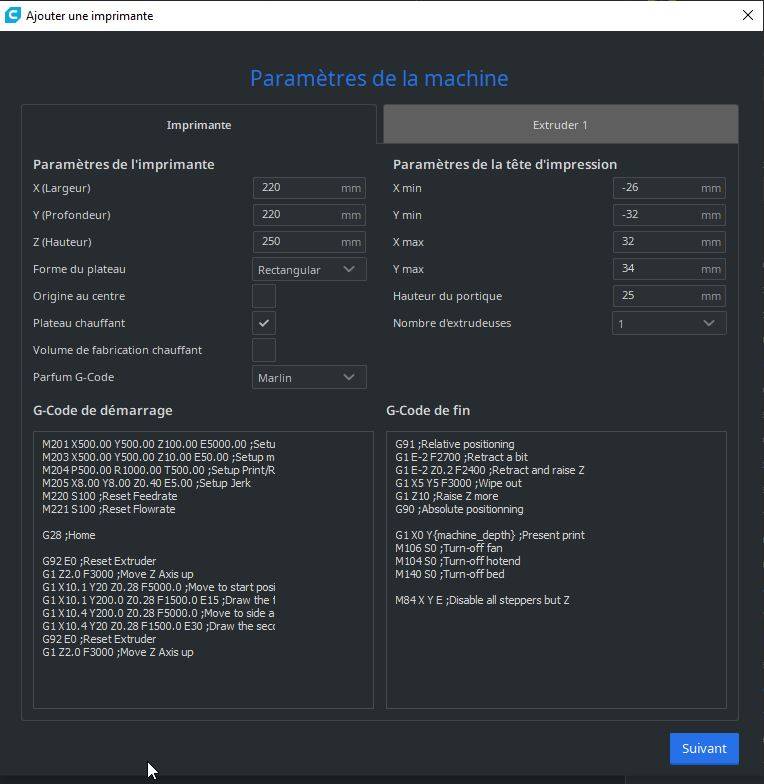The width and height of the screenshot is (764, 784).
Task: Edit the Z (Hauteur) value field
Action: 309,242
